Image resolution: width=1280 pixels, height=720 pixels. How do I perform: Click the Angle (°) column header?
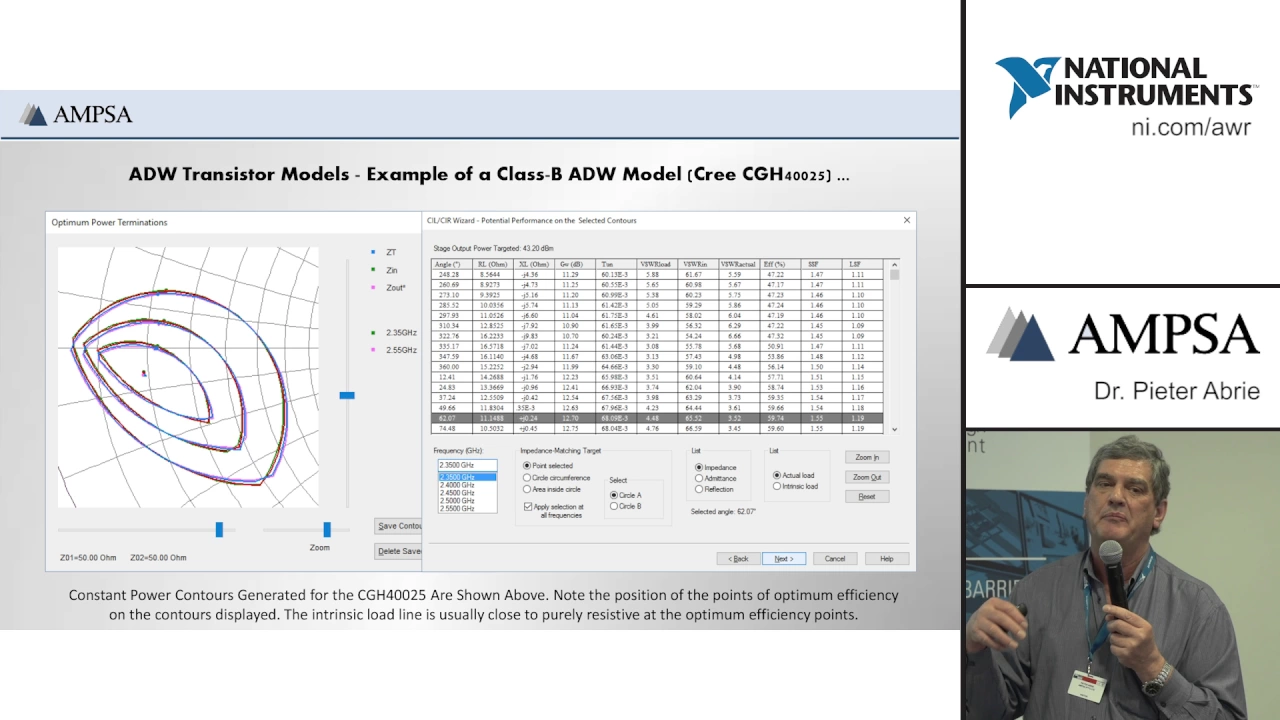coord(450,264)
